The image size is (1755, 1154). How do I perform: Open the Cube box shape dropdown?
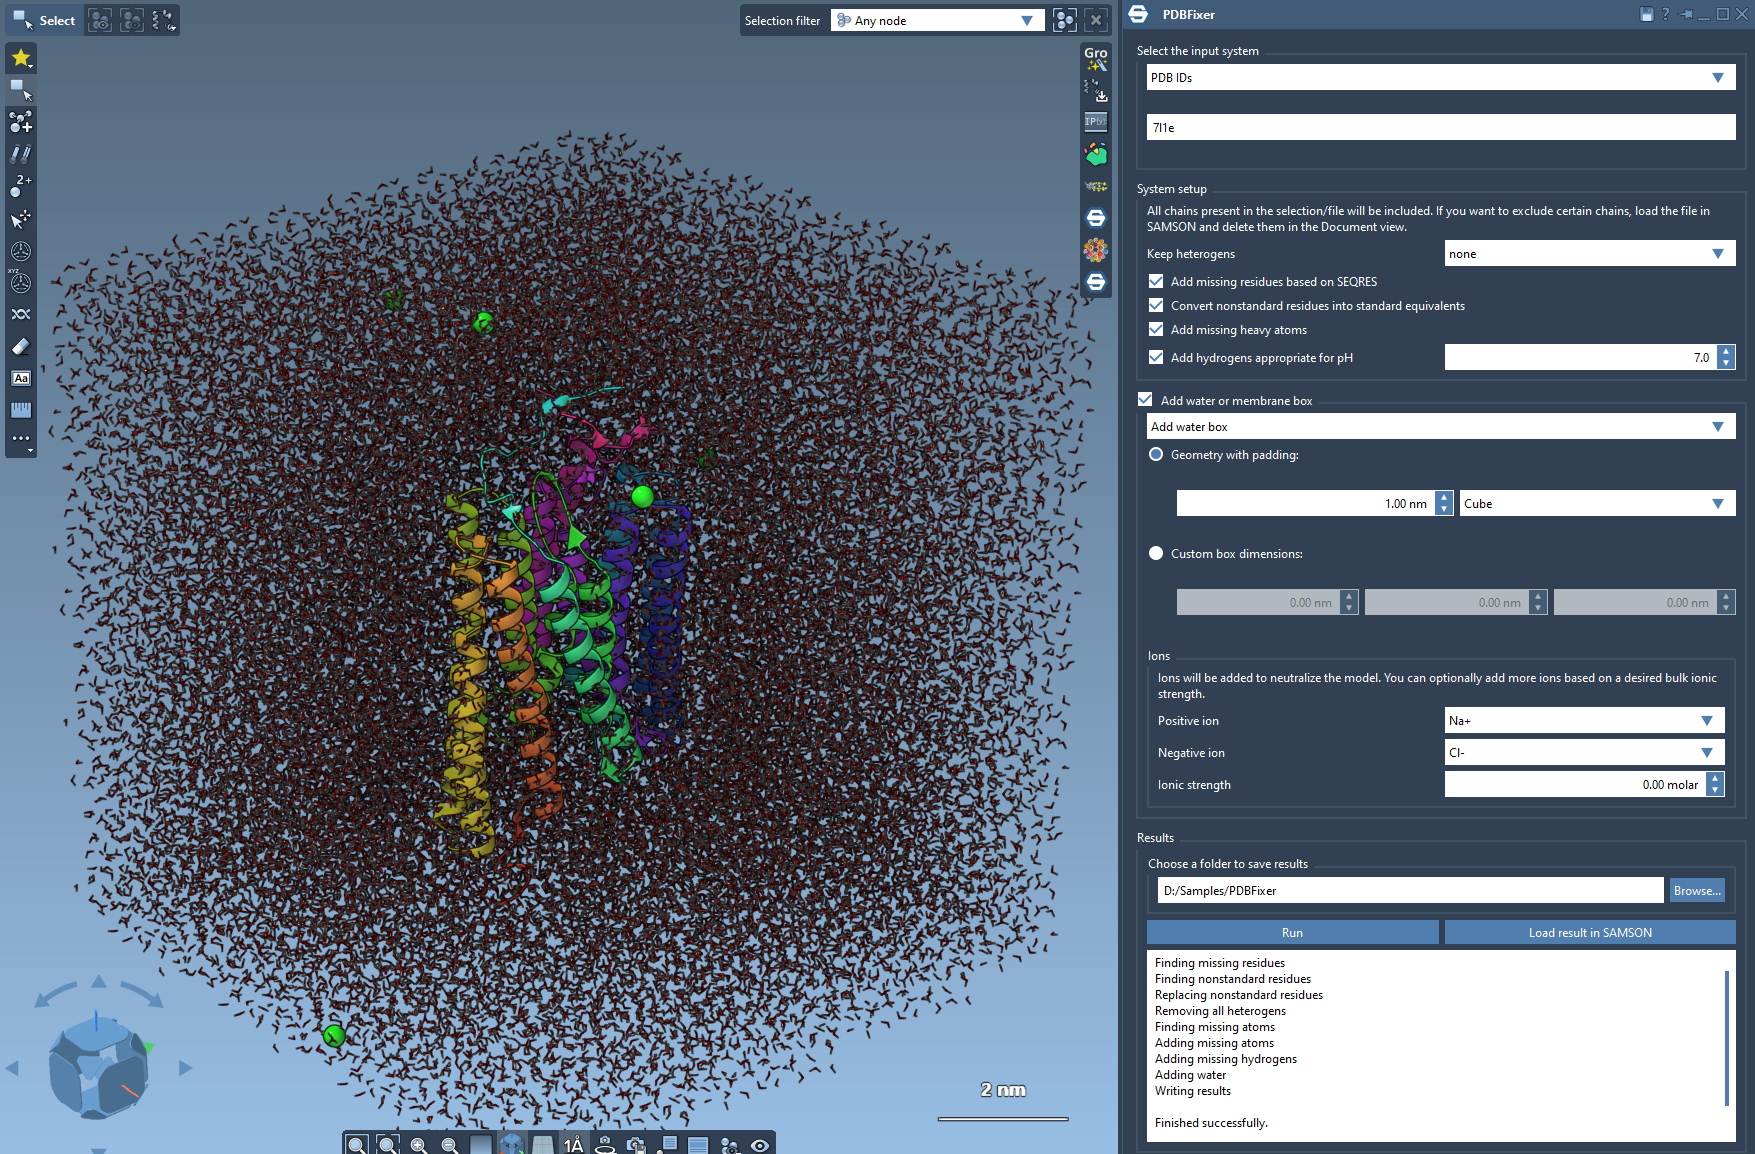click(1596, 504)
